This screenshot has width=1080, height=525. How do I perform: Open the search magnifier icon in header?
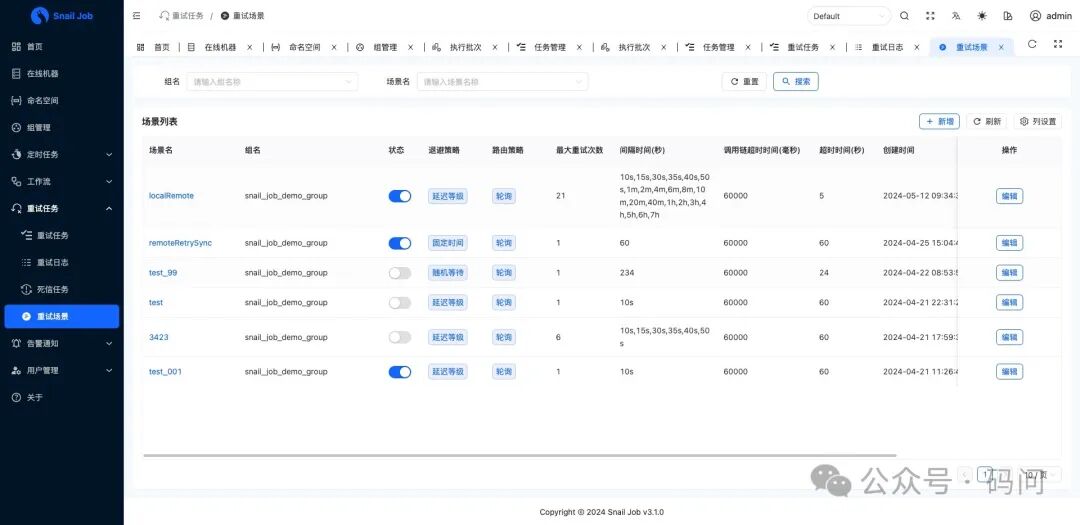905,16
